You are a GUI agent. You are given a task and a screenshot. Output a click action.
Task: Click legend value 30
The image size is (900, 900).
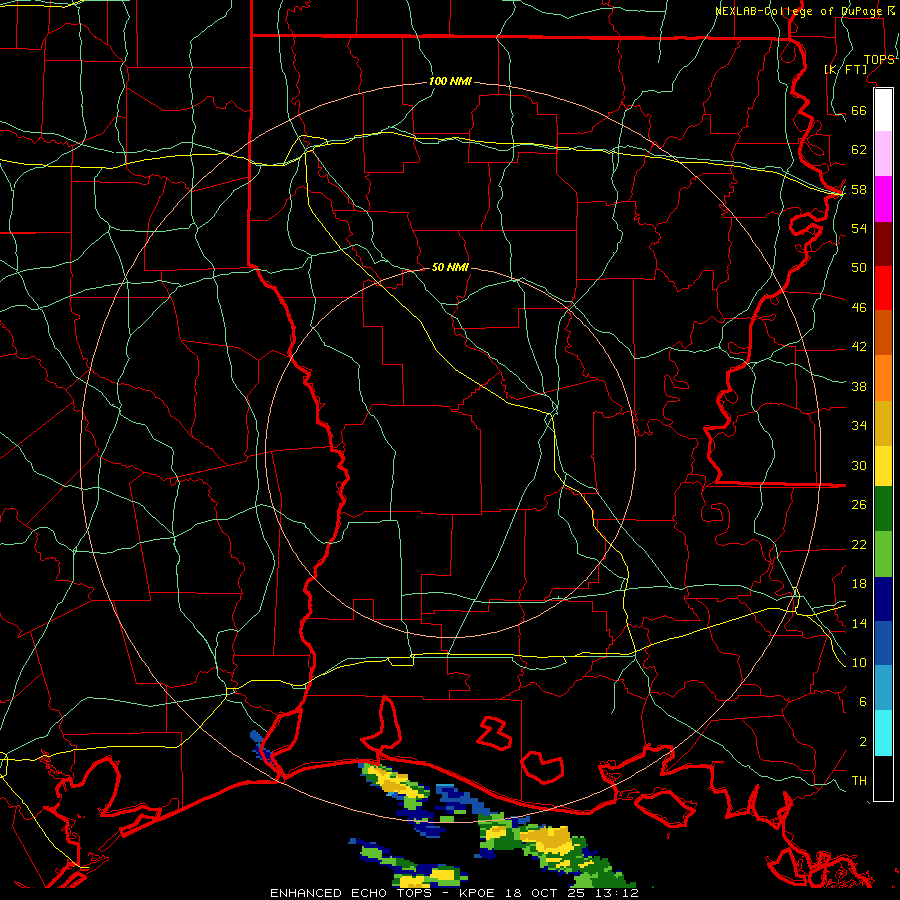tap(859, 465)
